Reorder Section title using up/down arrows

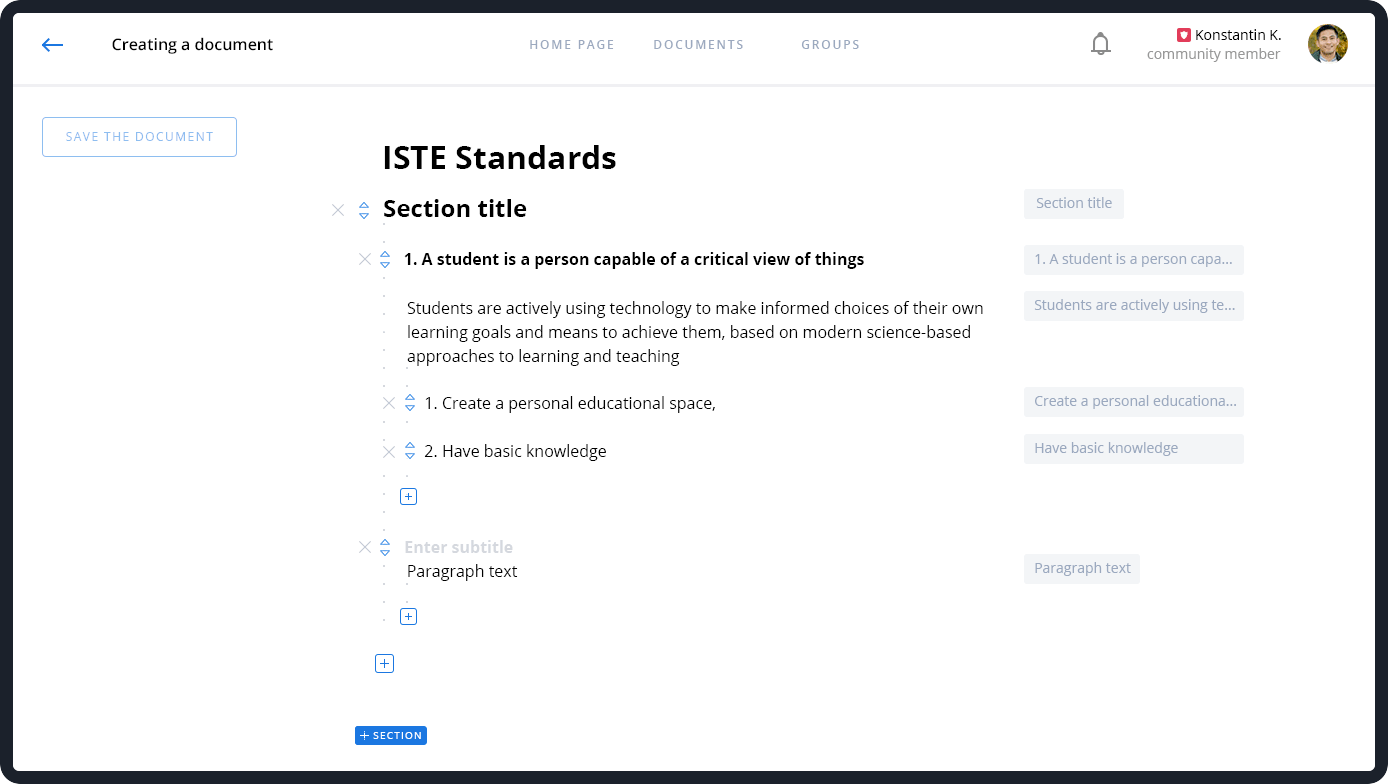coord(364,210)
